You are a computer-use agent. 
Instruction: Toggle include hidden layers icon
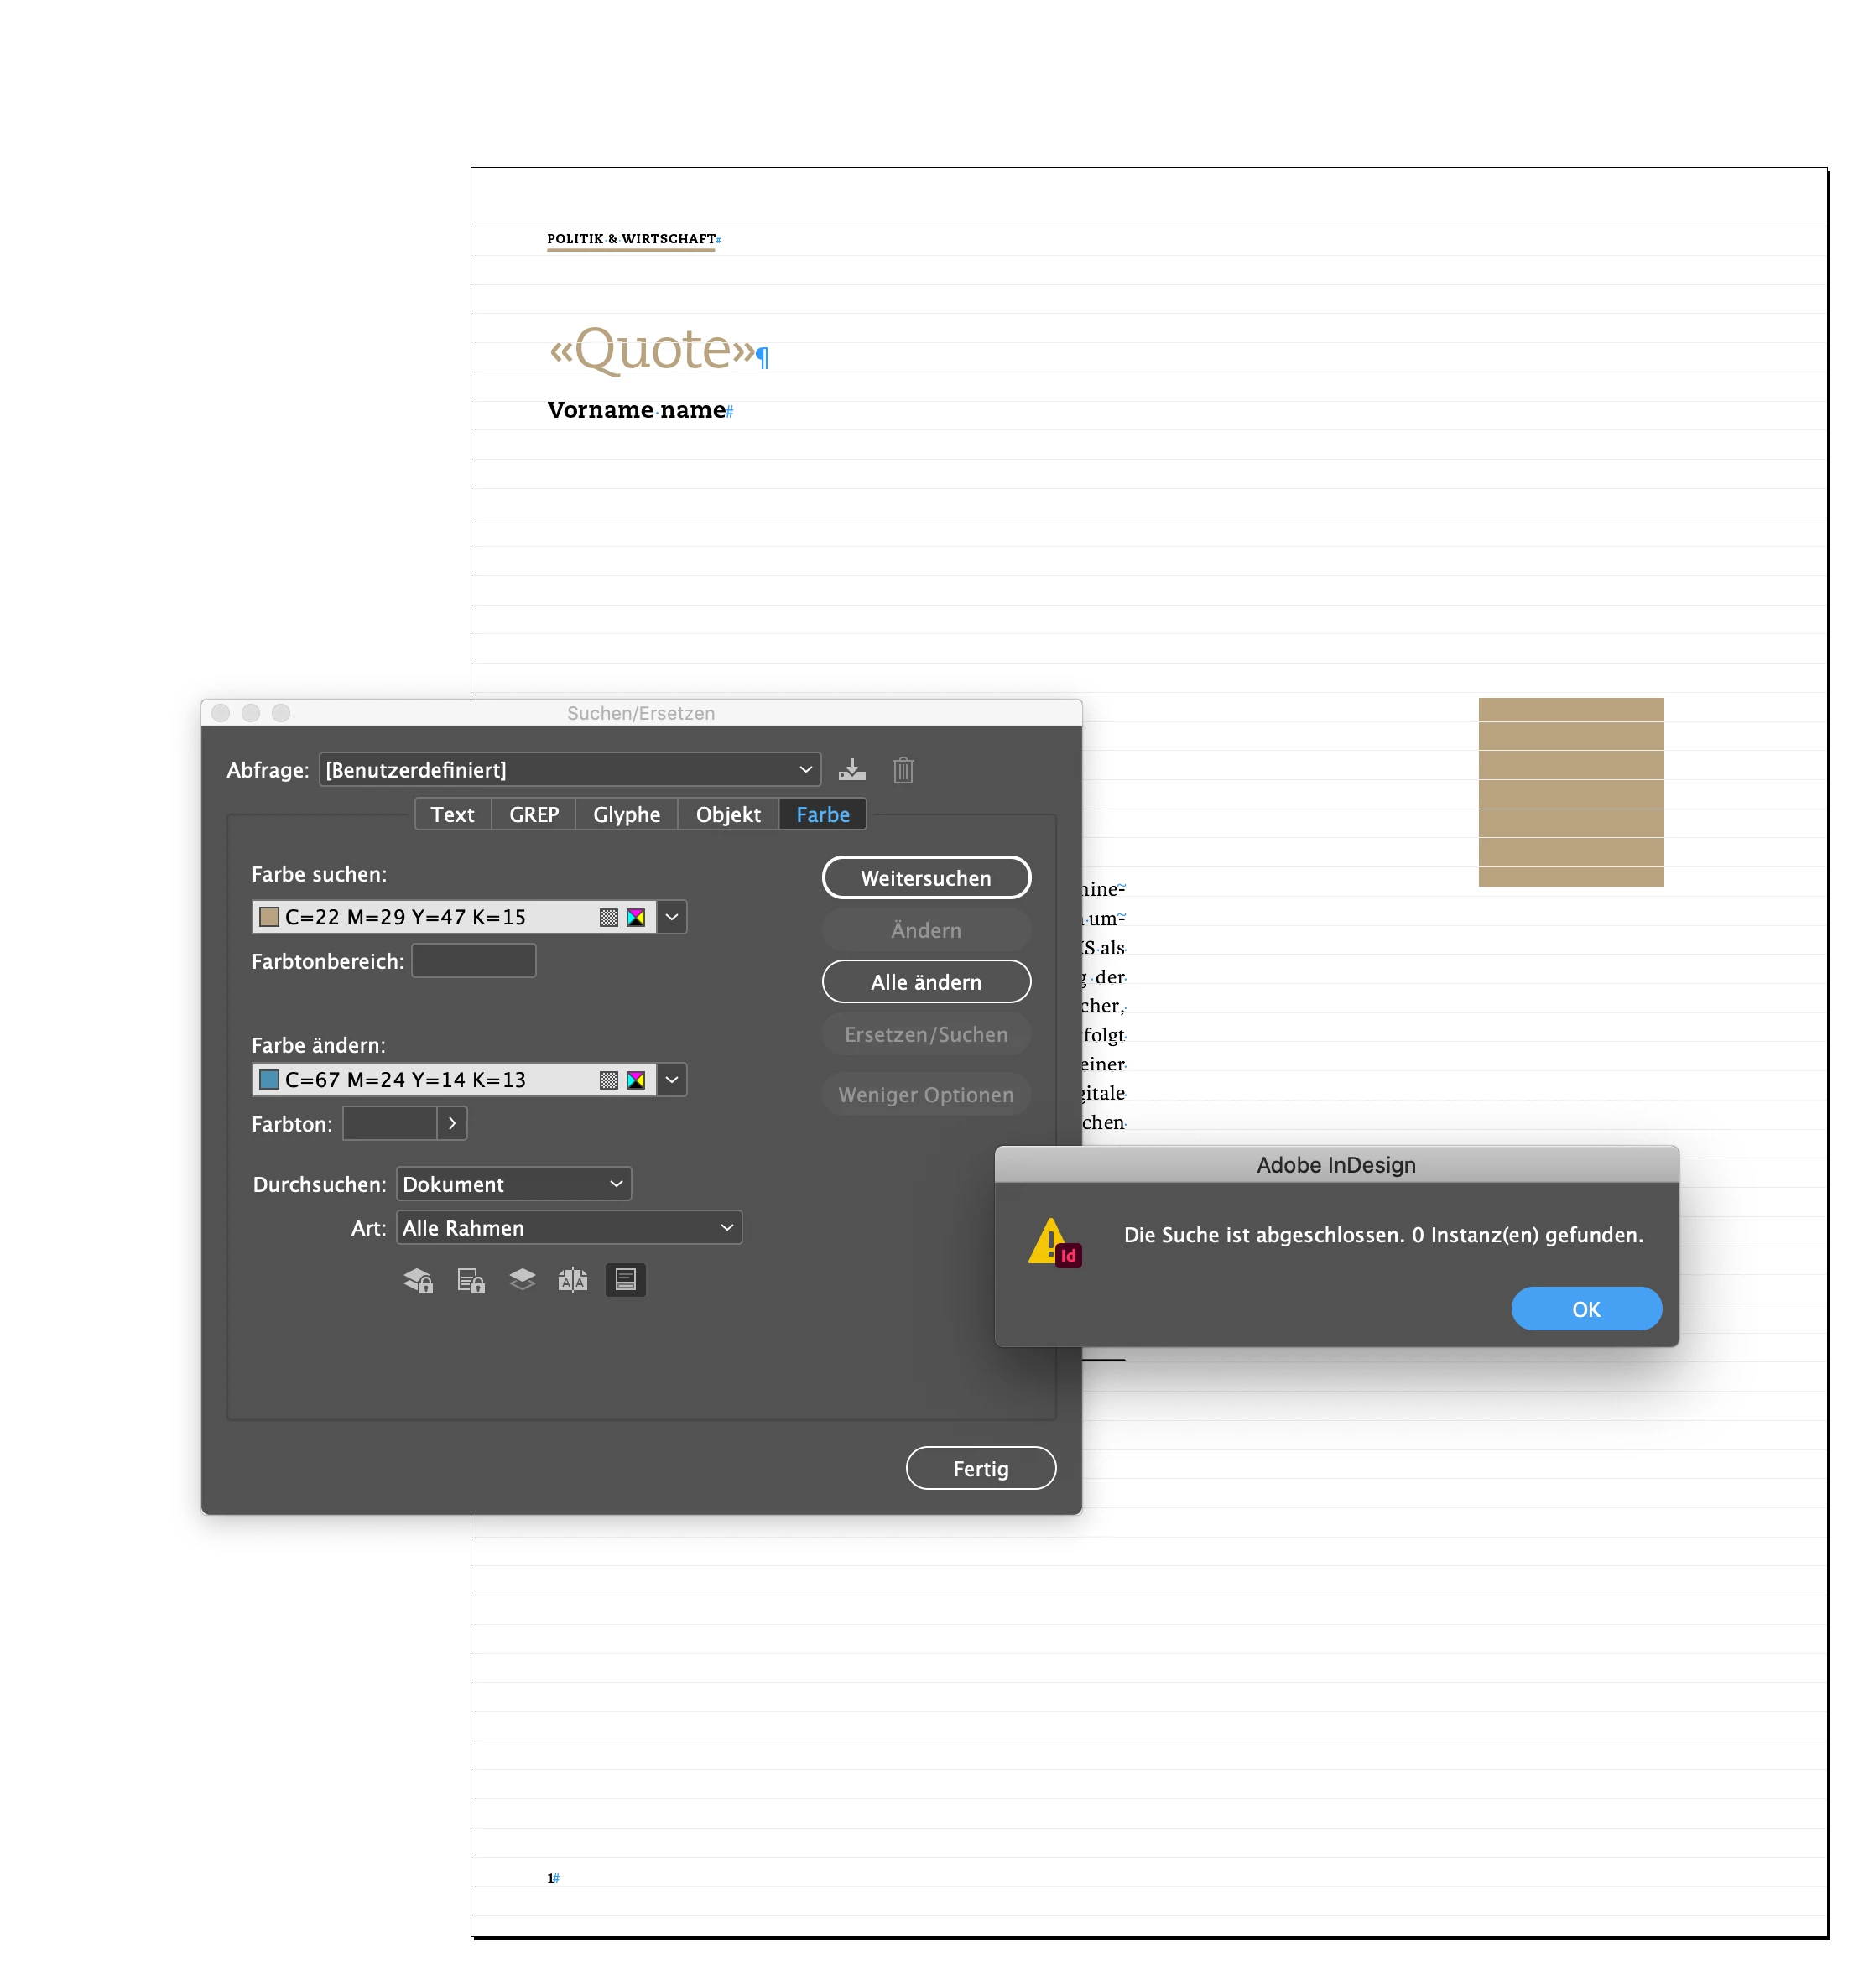point(522,1280)
